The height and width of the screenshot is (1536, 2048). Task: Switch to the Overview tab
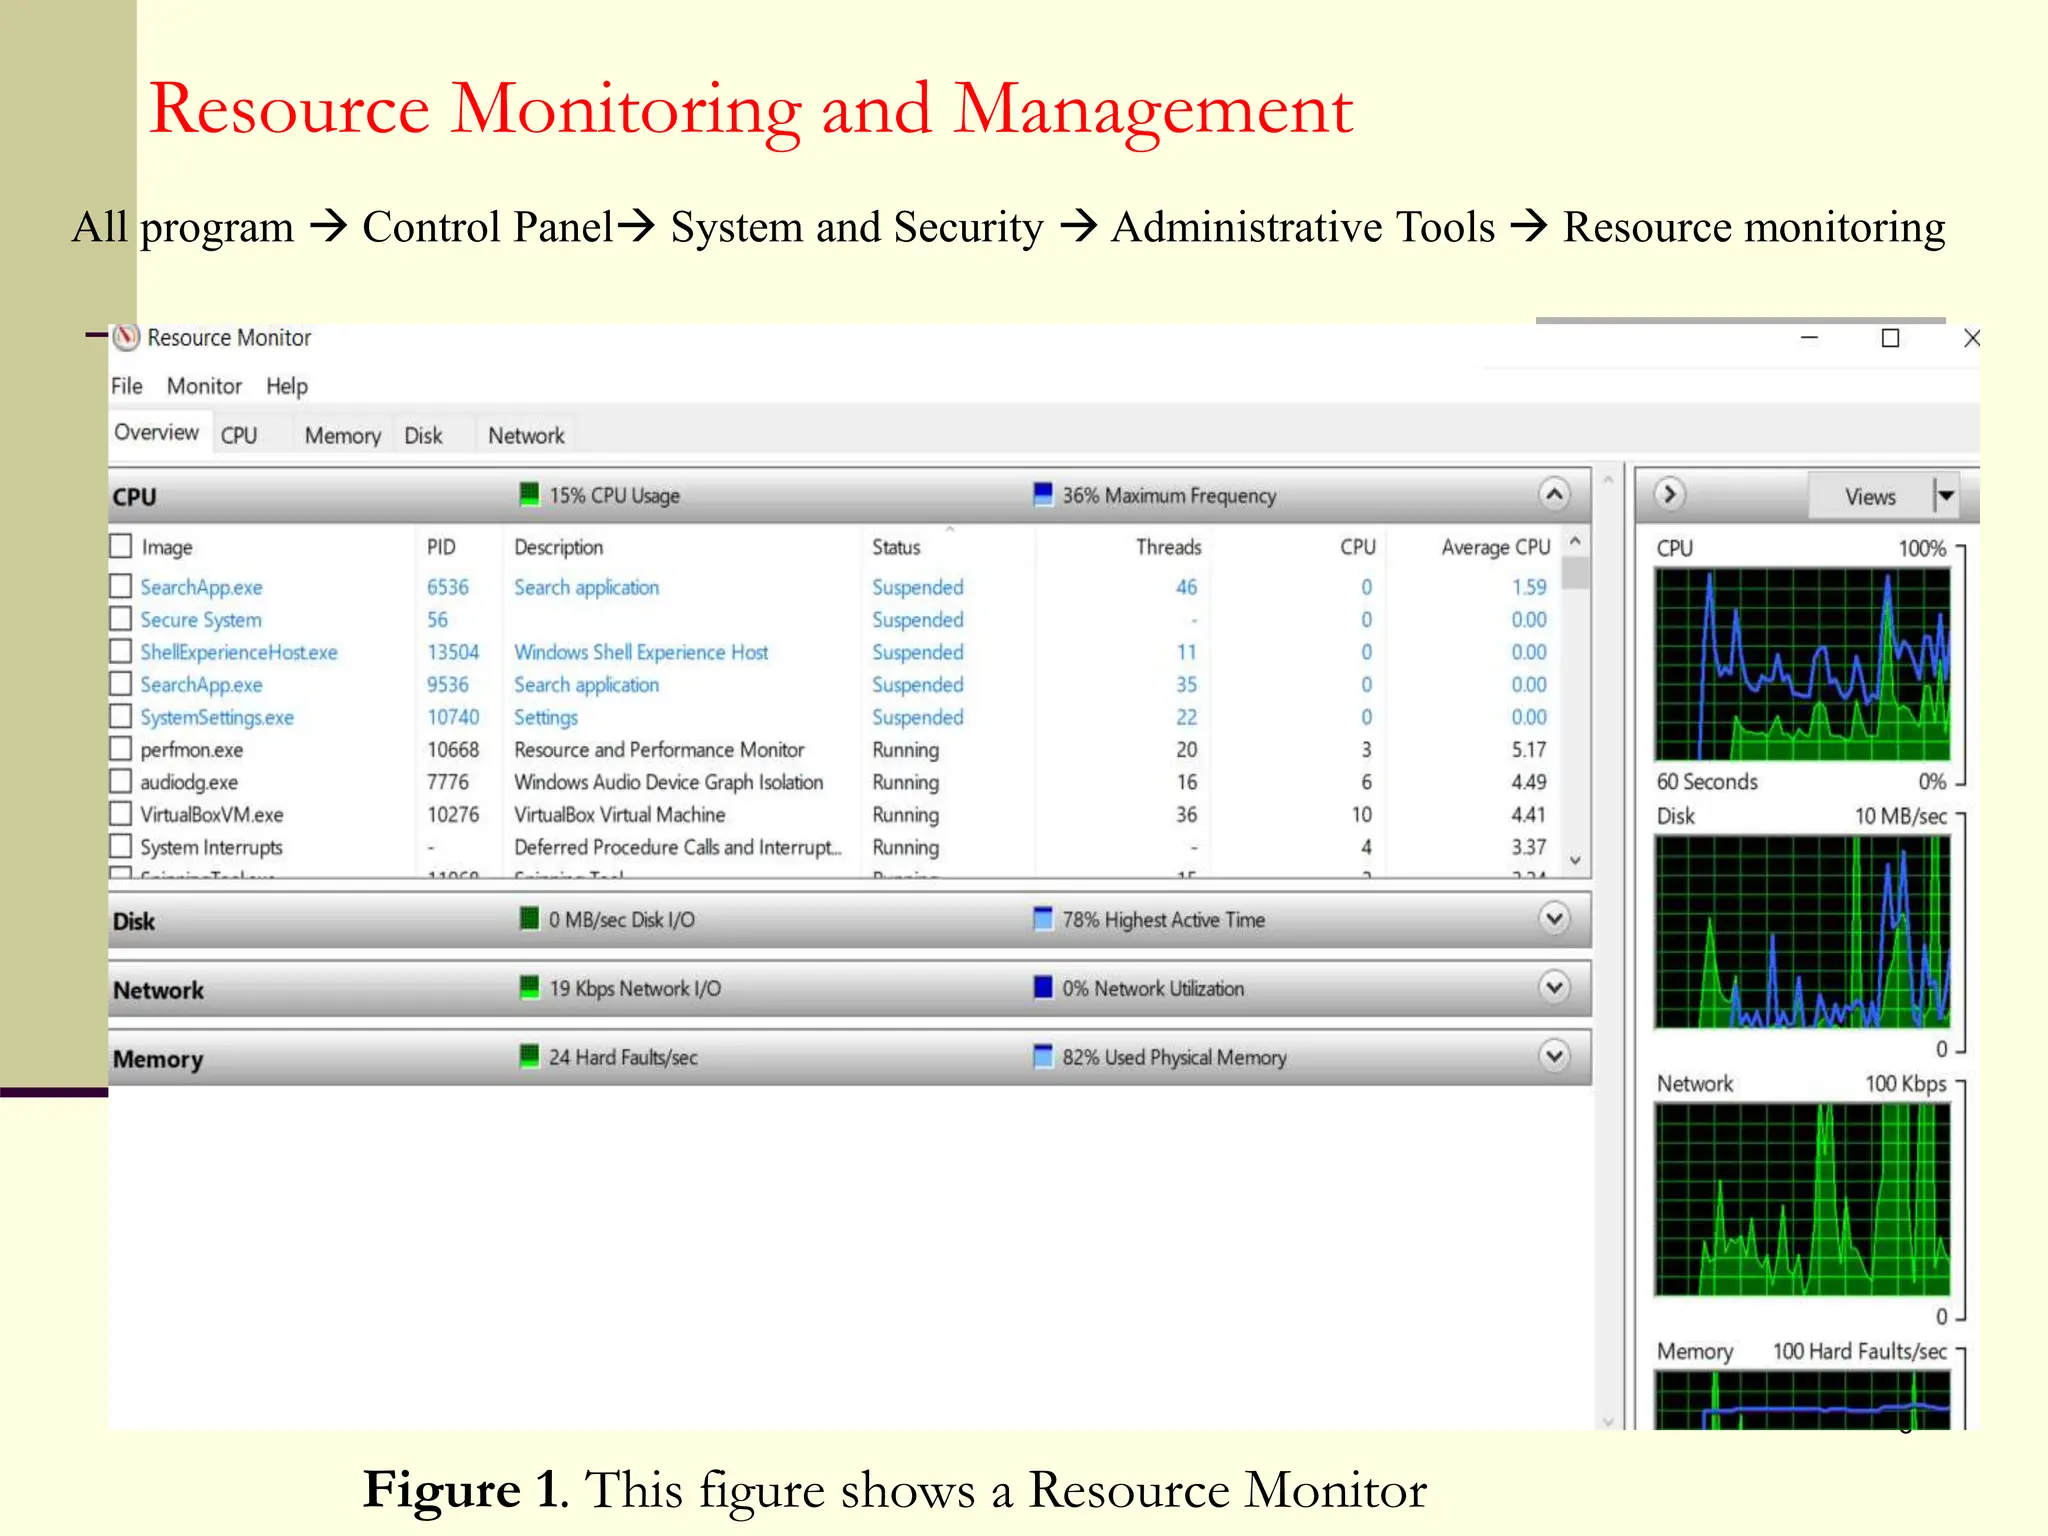pos(157,432)
